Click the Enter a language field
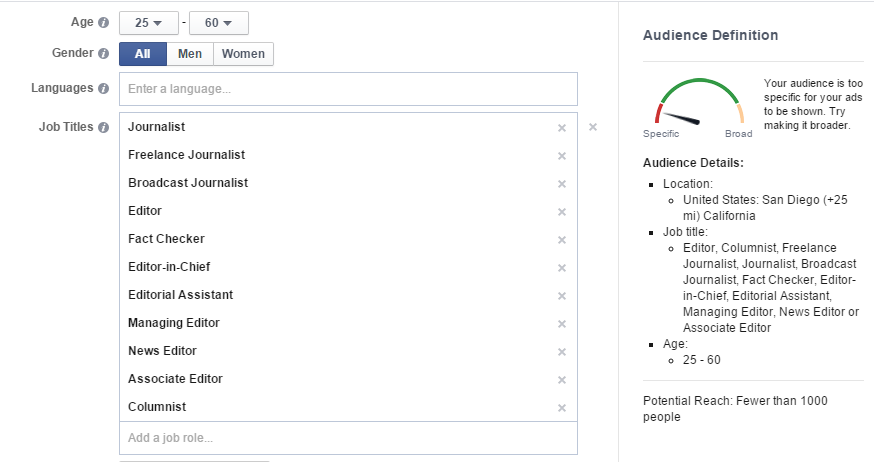This screenshot has height=462, width=874. (348, 89)
